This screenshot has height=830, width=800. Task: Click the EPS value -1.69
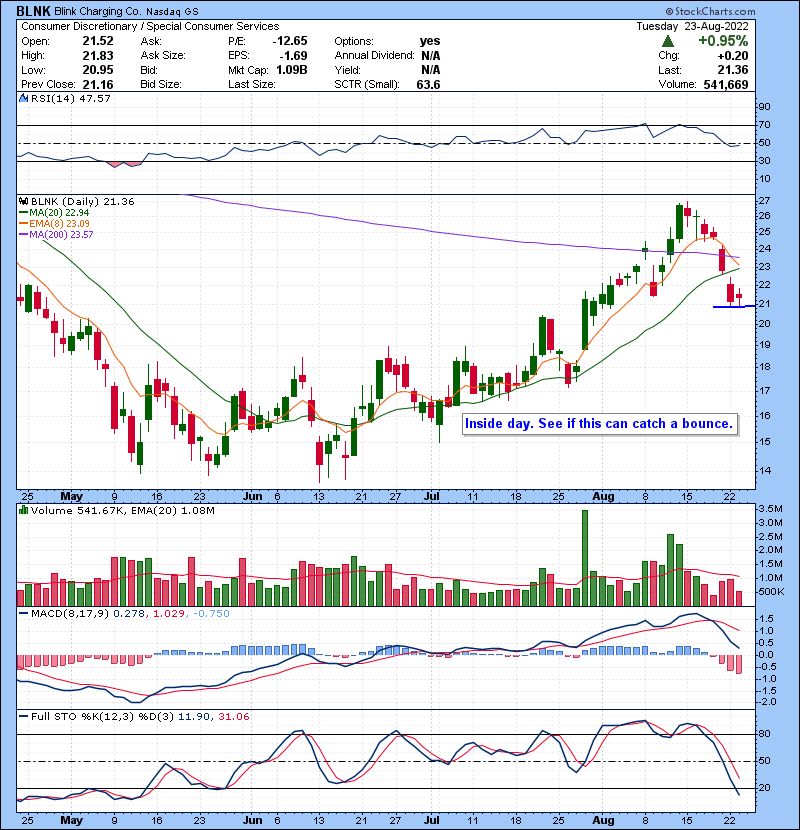(293, 56)
